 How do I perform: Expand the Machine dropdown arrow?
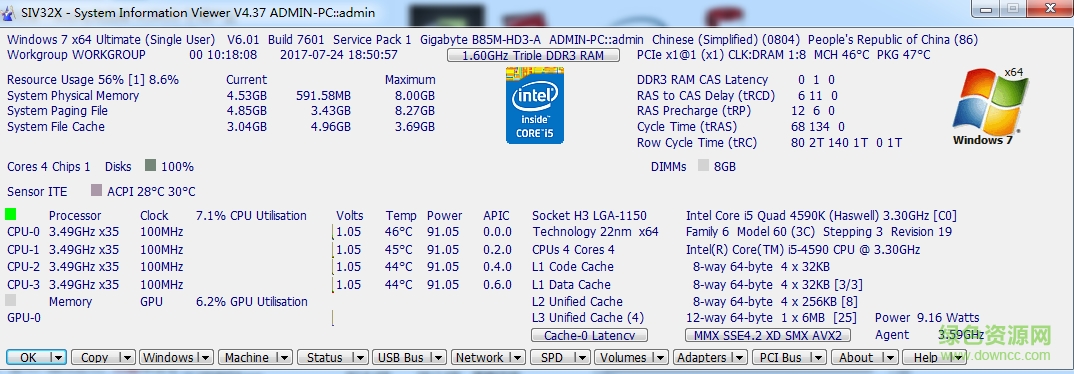tap(284, 357)
